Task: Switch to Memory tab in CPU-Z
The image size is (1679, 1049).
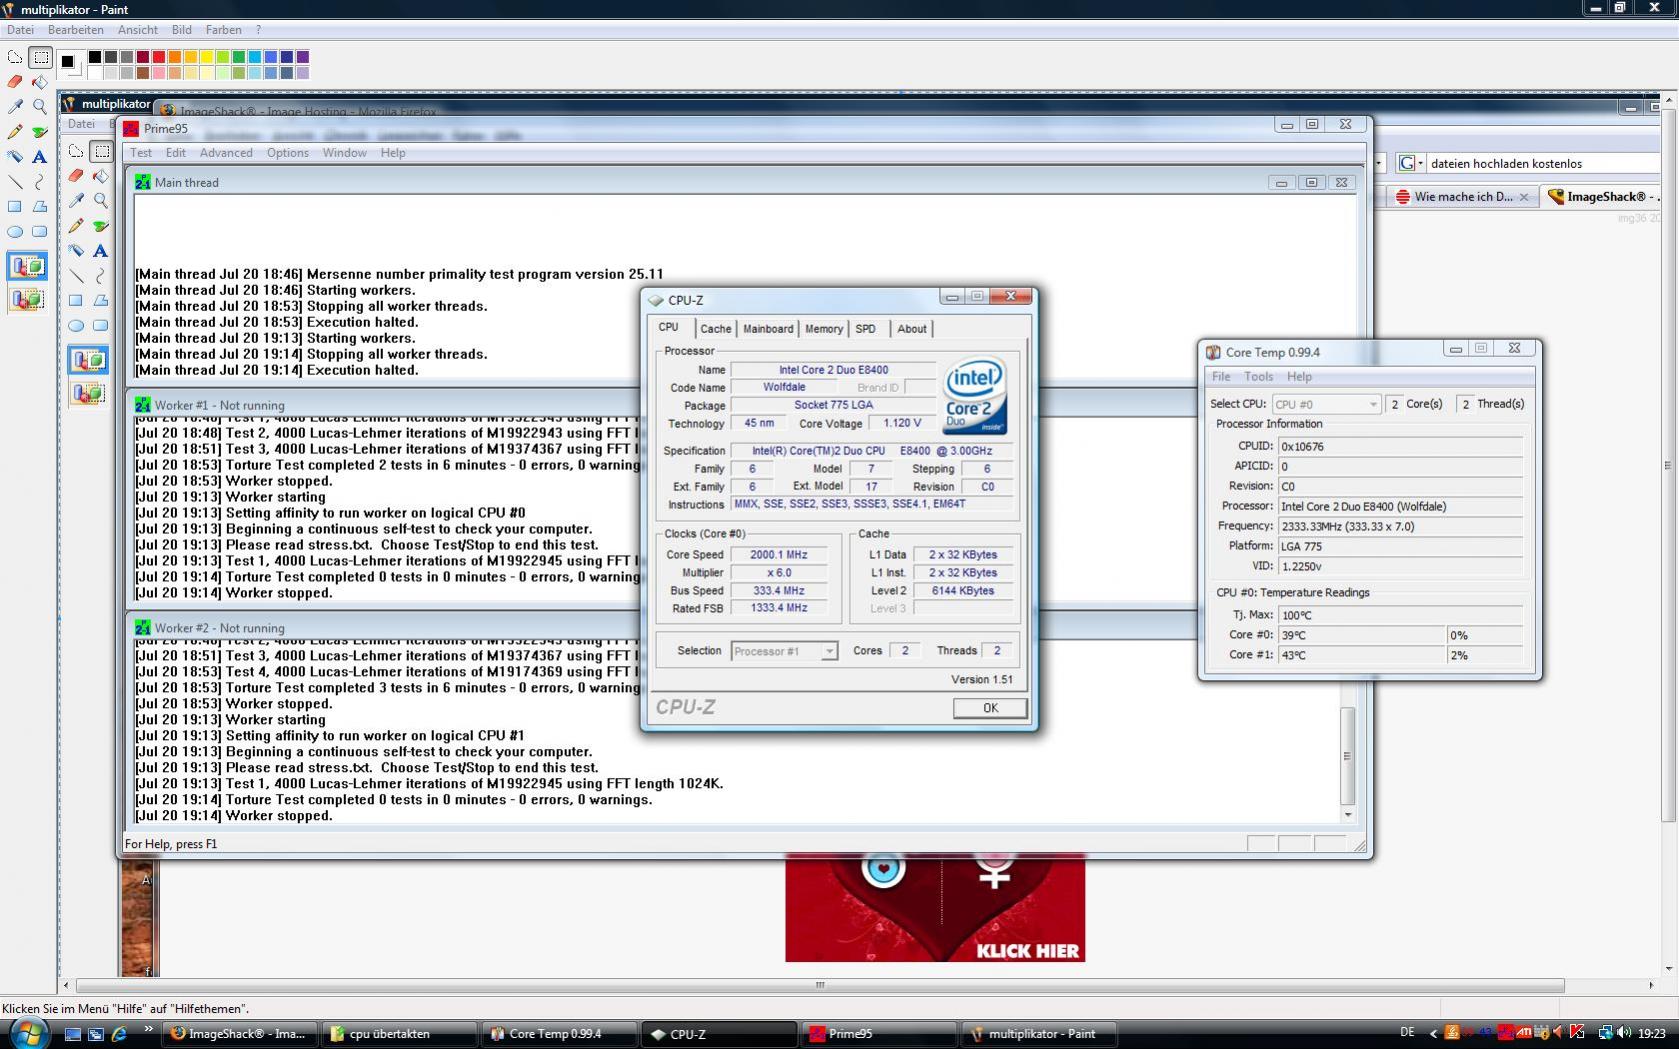Action: tap(824, 329)
